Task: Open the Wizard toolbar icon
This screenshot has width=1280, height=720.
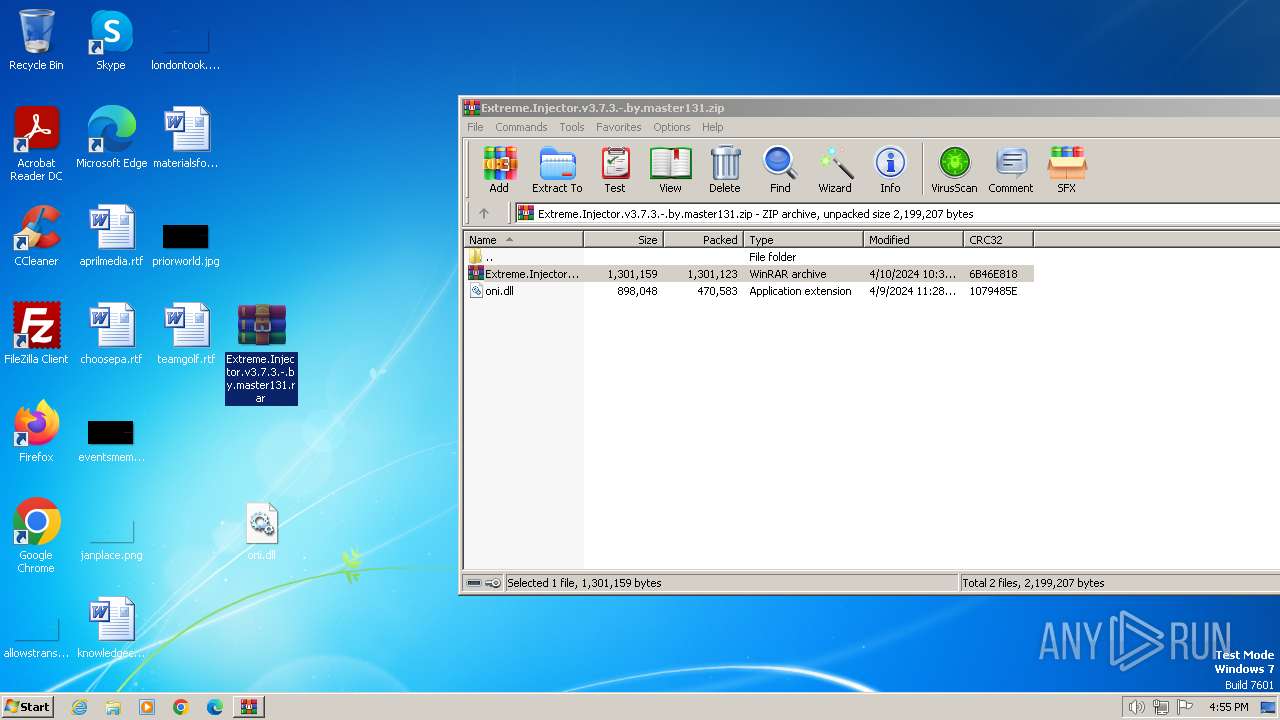Action: coord(835,170)
